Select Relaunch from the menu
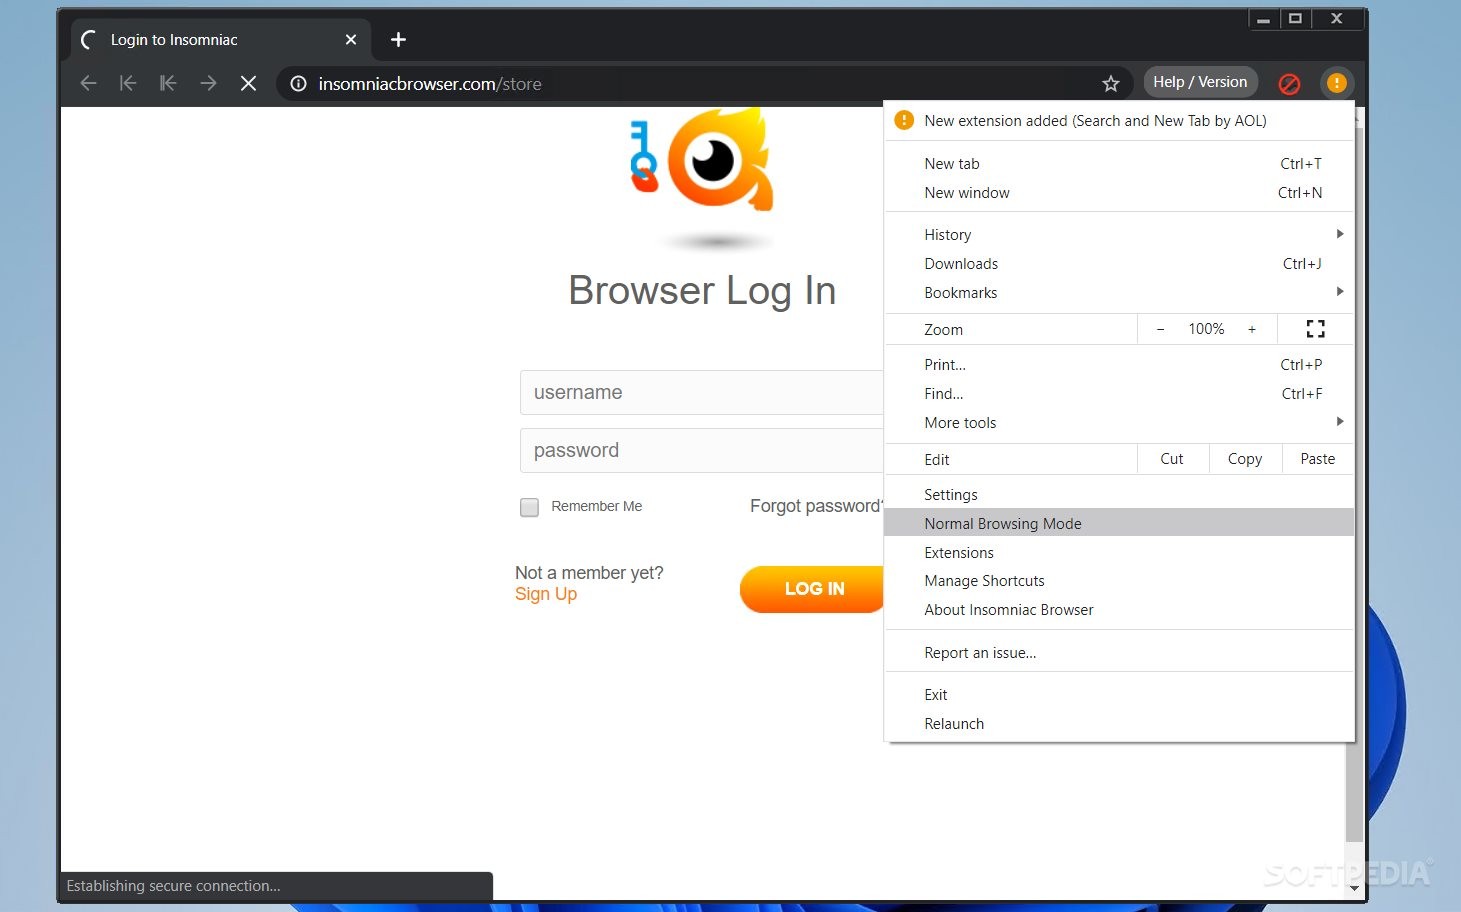 (1119, 723)
